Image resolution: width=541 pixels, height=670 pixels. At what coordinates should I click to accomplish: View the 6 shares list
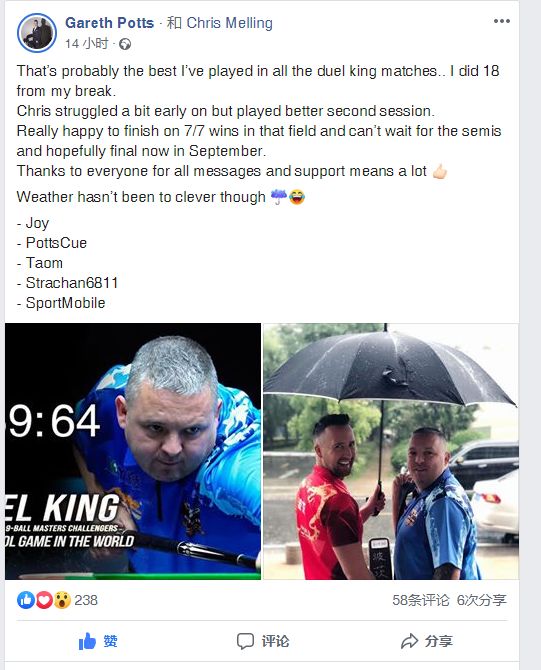click(482, 600)
